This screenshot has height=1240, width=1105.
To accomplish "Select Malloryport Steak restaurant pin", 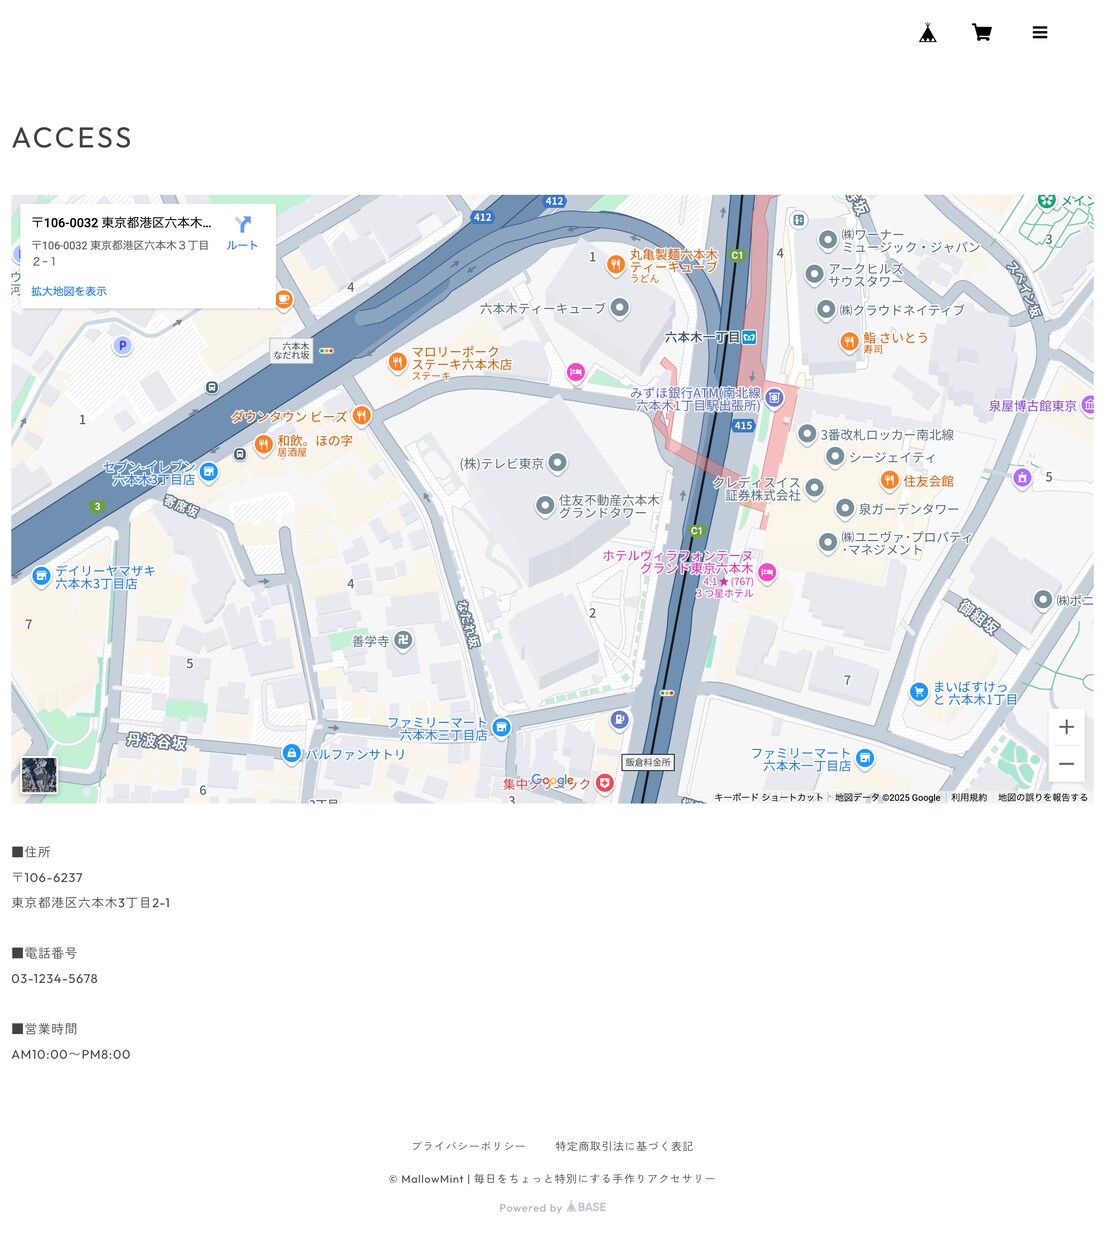I will [397, 362].
